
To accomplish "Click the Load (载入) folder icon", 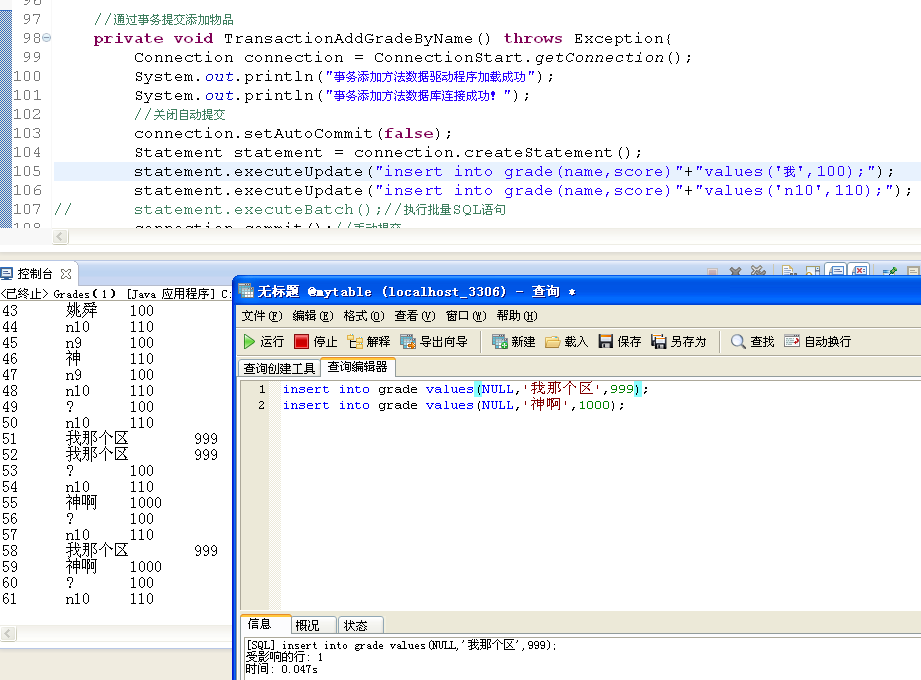I will pos(552,342).
